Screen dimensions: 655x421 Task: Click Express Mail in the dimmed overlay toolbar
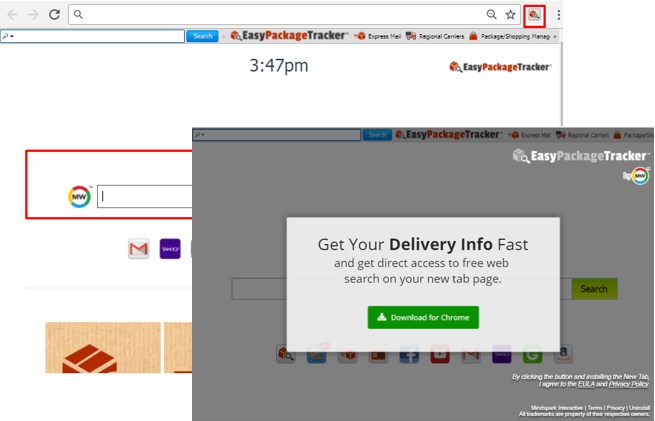[x=530, y=135]
